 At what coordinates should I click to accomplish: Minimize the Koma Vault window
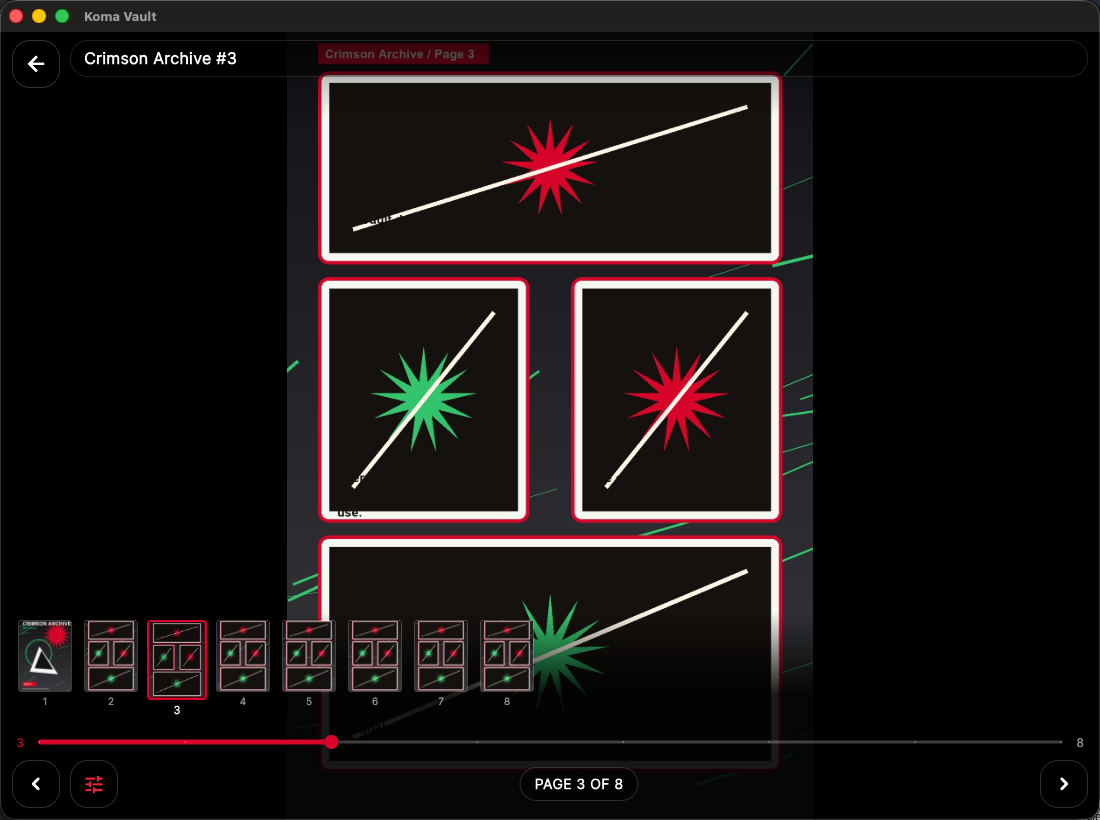pos(39,16)
